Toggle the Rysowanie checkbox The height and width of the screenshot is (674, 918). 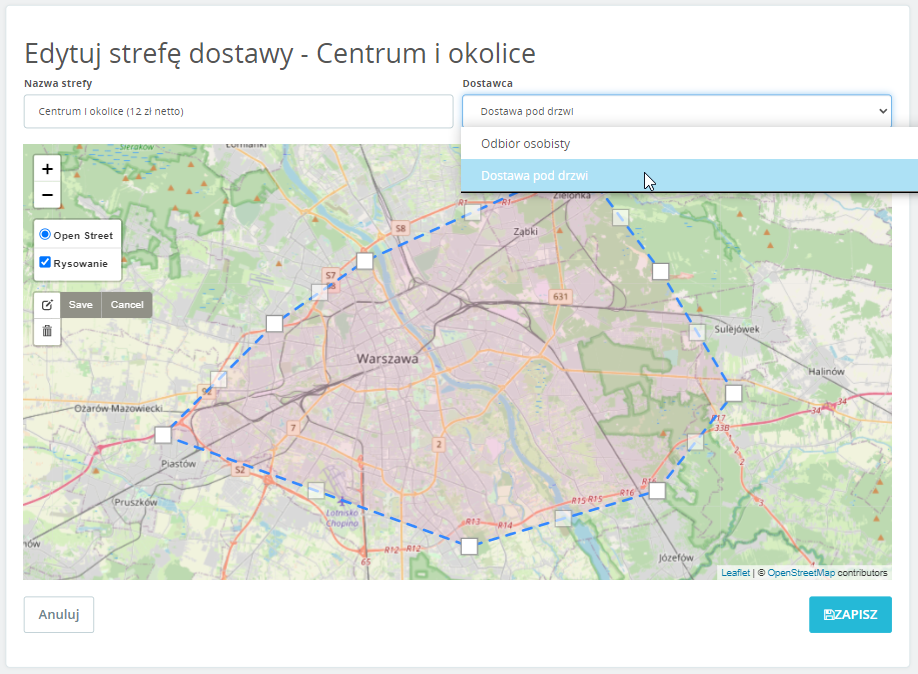[x=45, y=262]
